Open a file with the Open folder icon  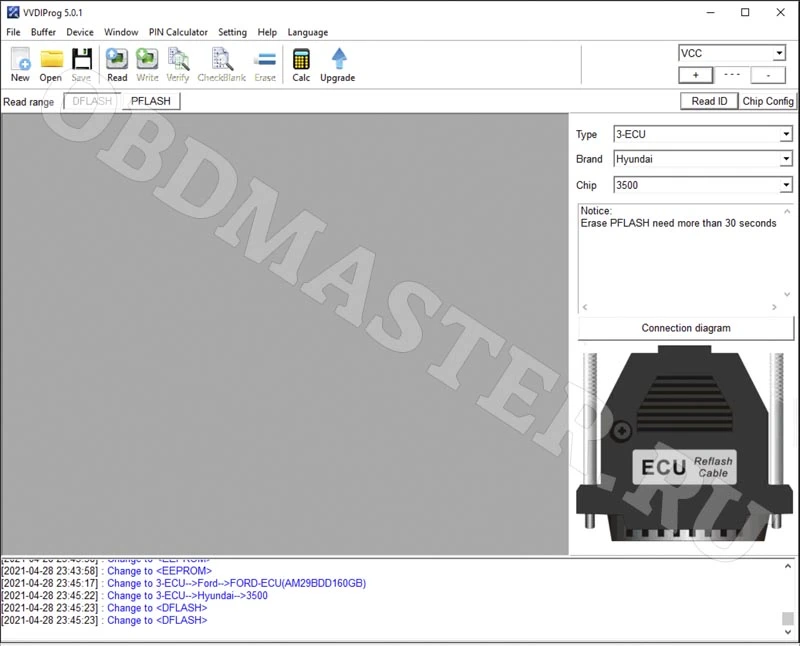coord(51,64)
